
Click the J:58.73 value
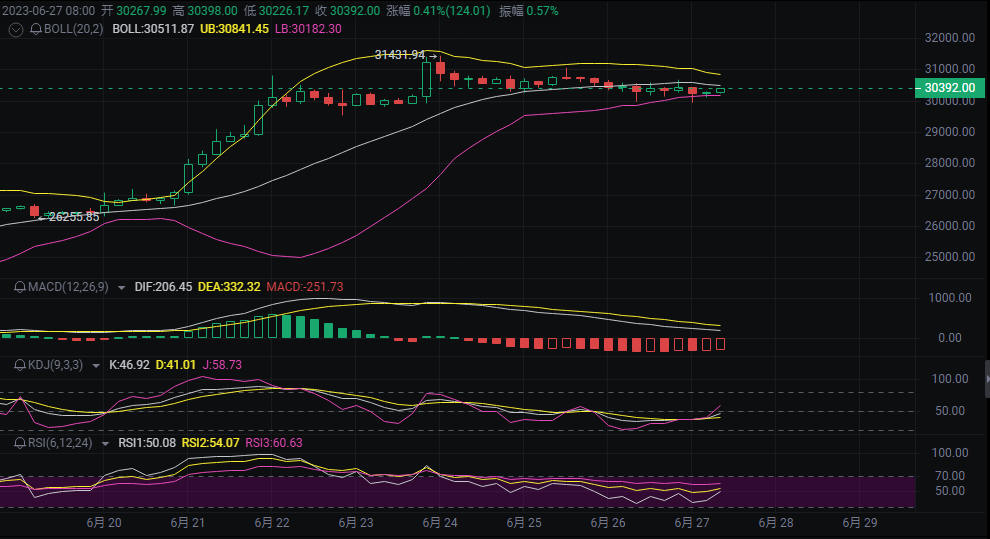[222, 365]
